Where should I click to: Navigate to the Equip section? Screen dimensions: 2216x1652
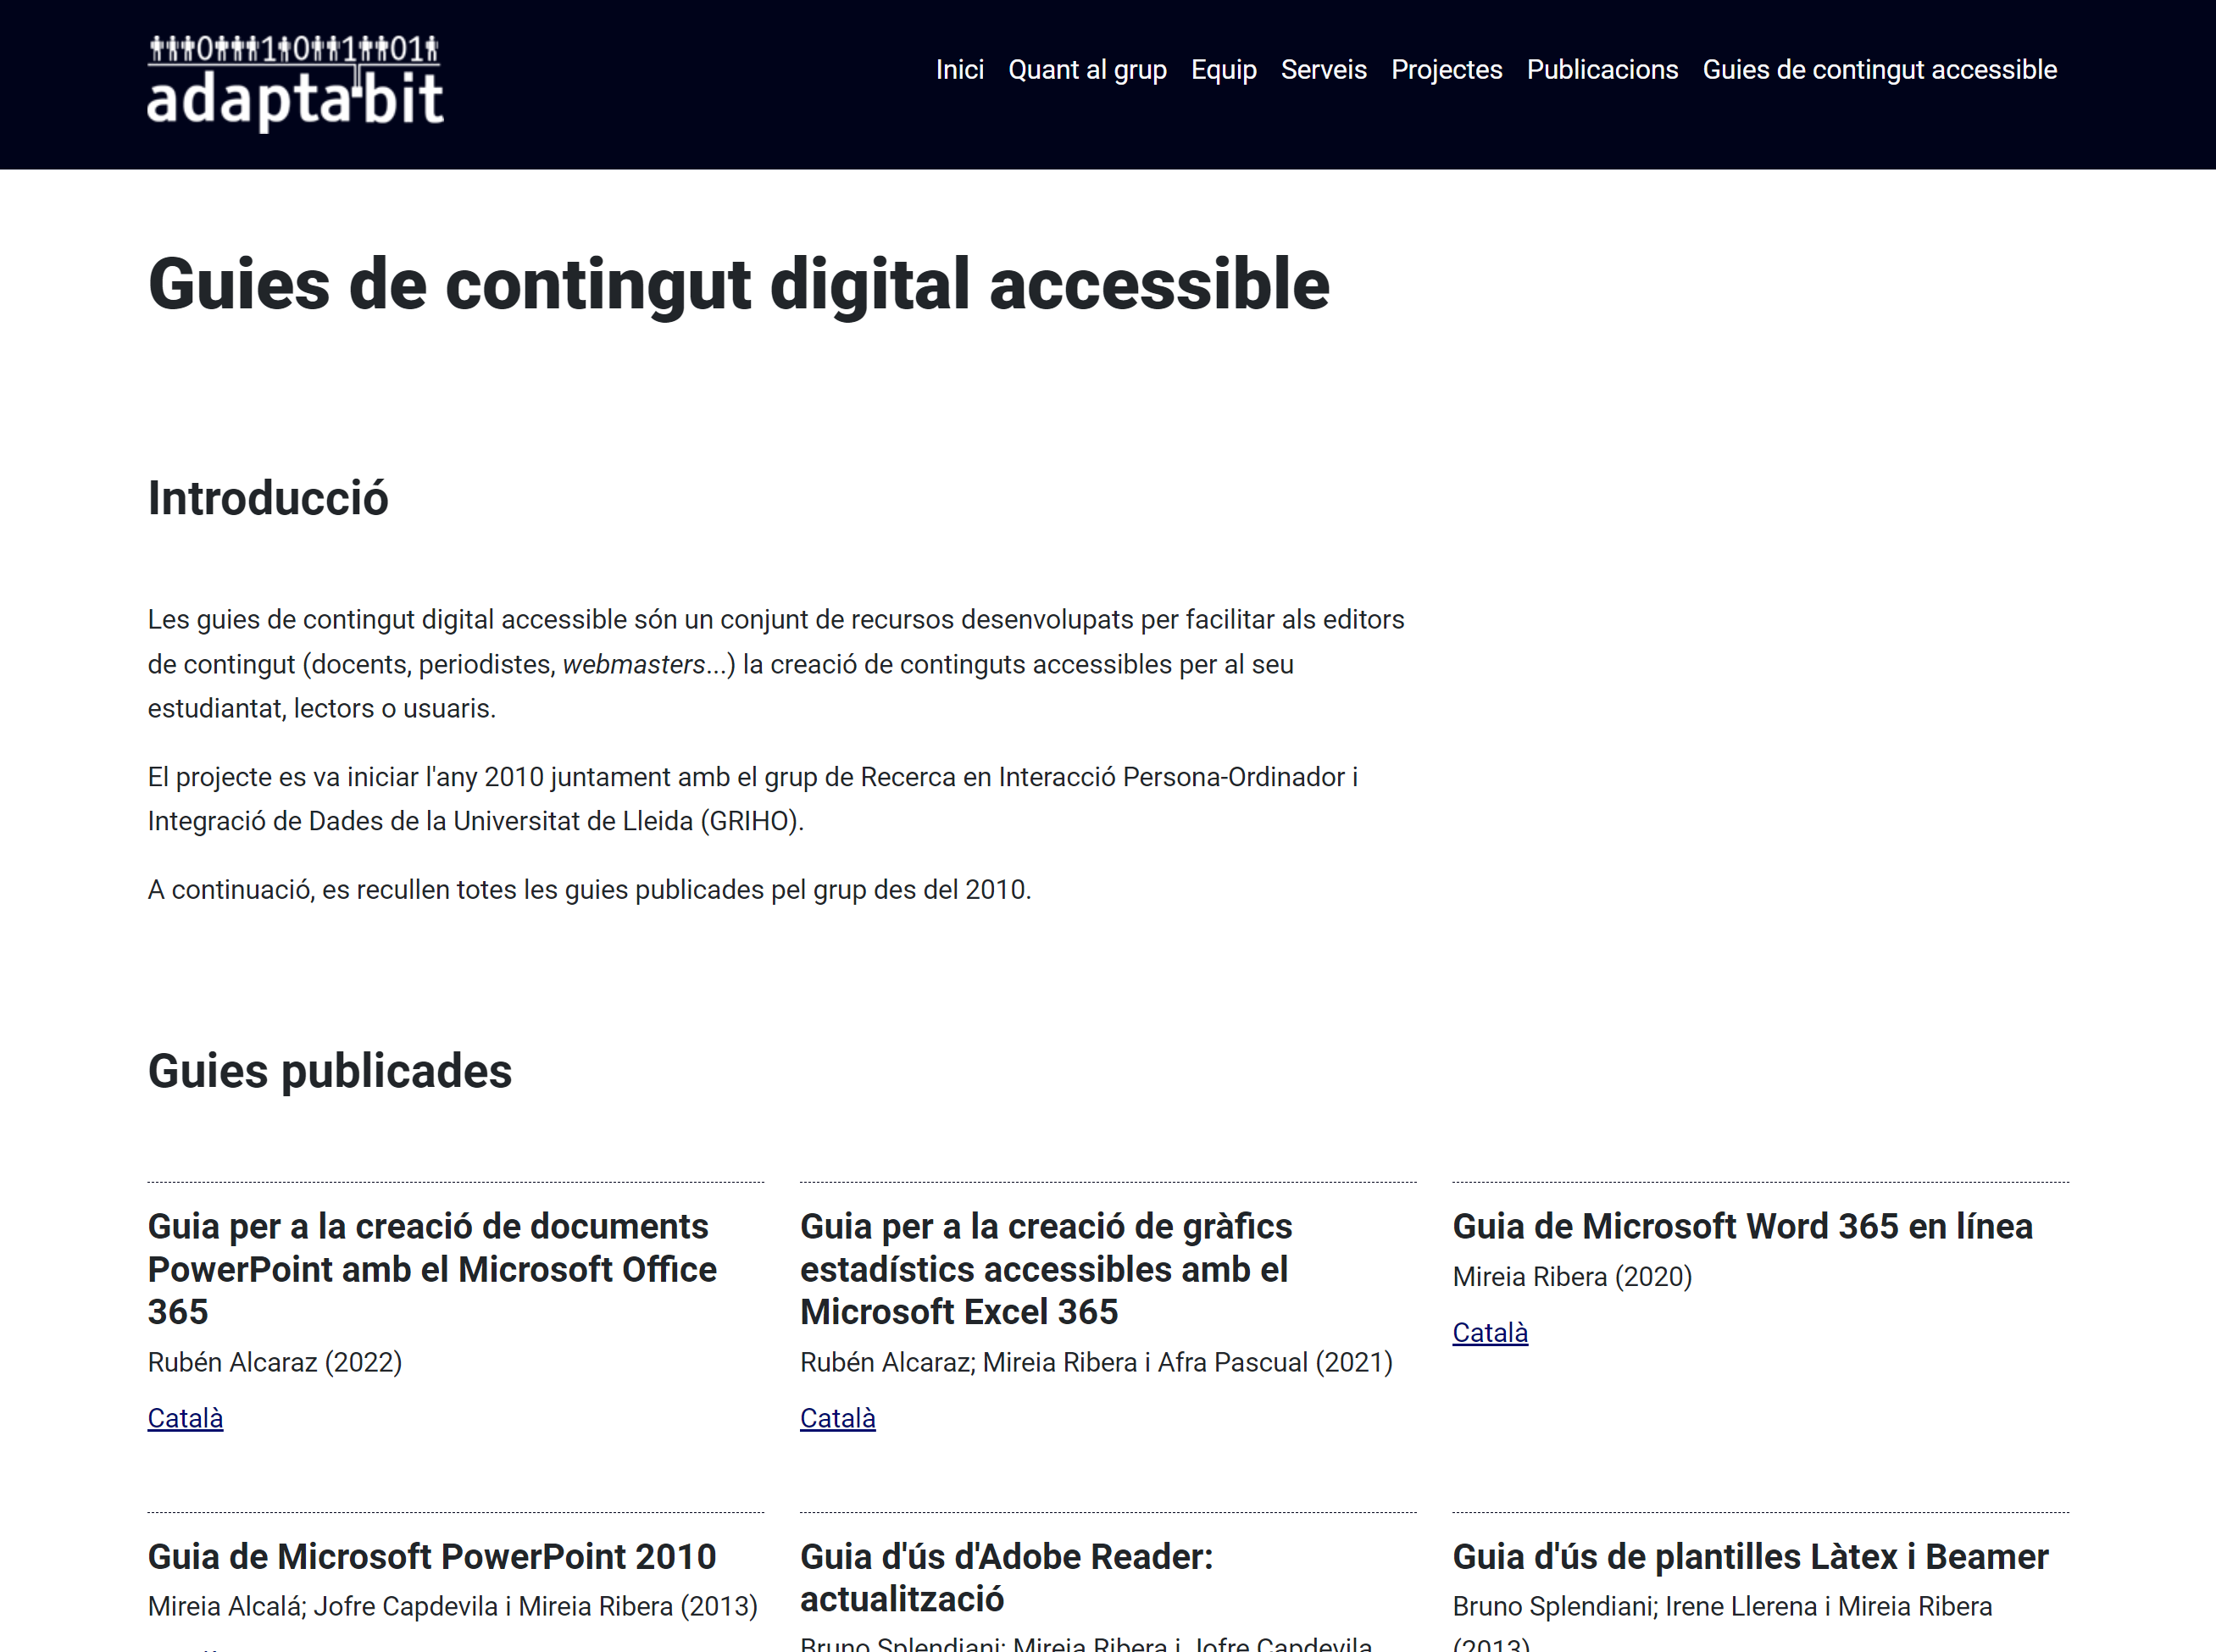click(x=1224, y=70)
